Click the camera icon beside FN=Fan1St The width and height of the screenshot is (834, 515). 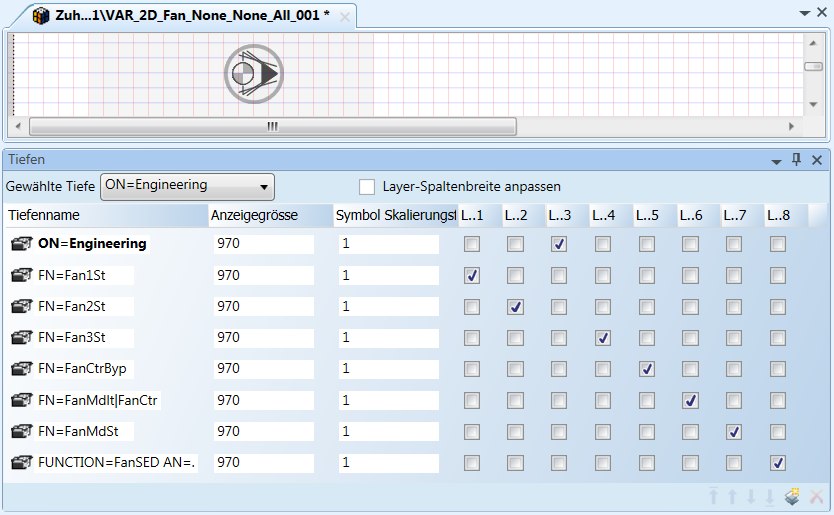pos(22,275)
